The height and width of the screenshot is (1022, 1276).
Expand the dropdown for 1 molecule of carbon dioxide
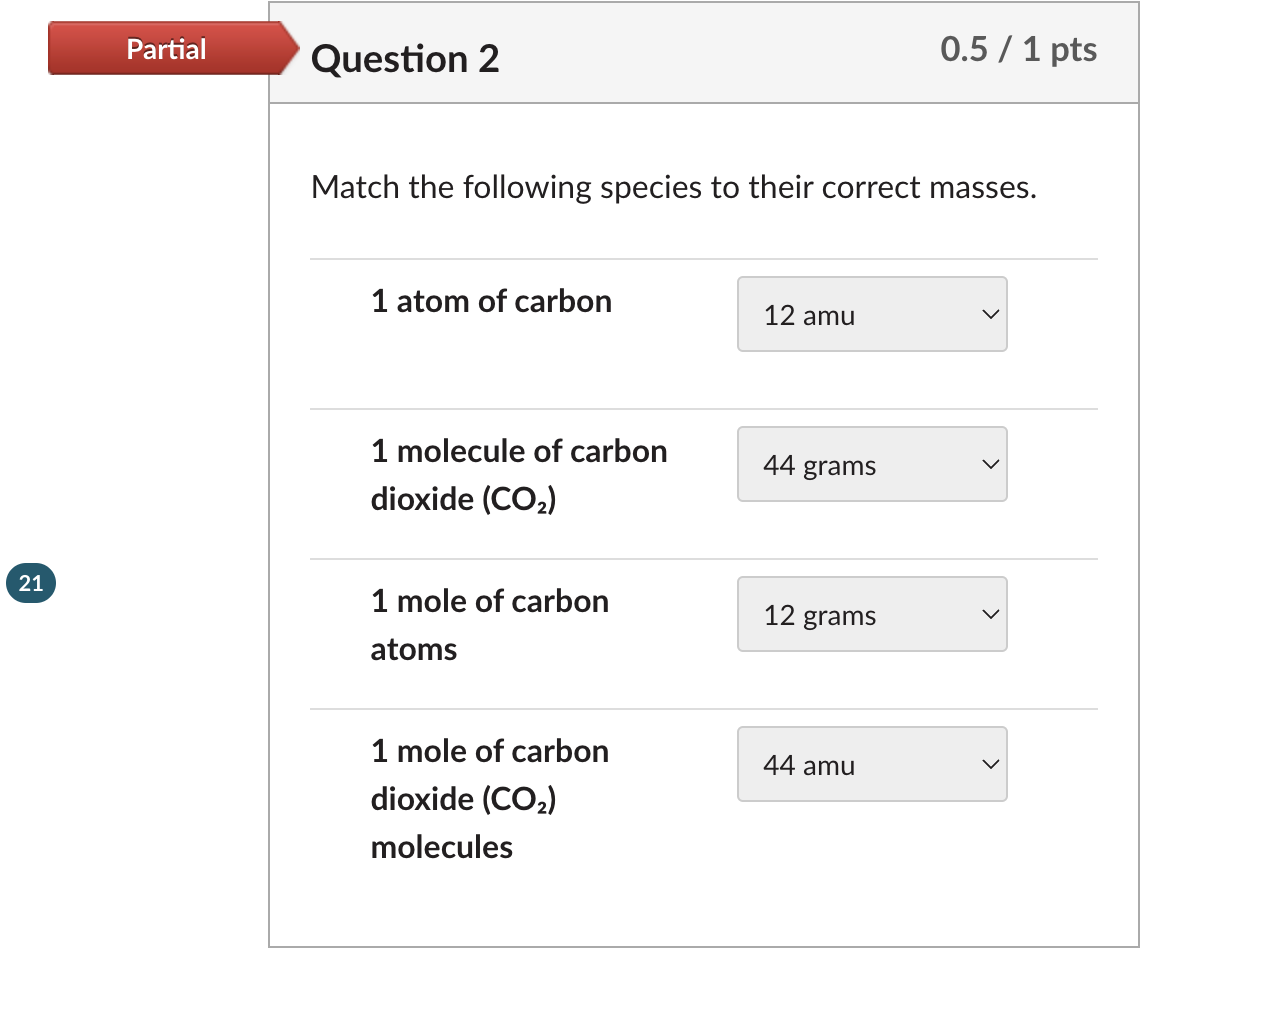click(x=871, y=464)
